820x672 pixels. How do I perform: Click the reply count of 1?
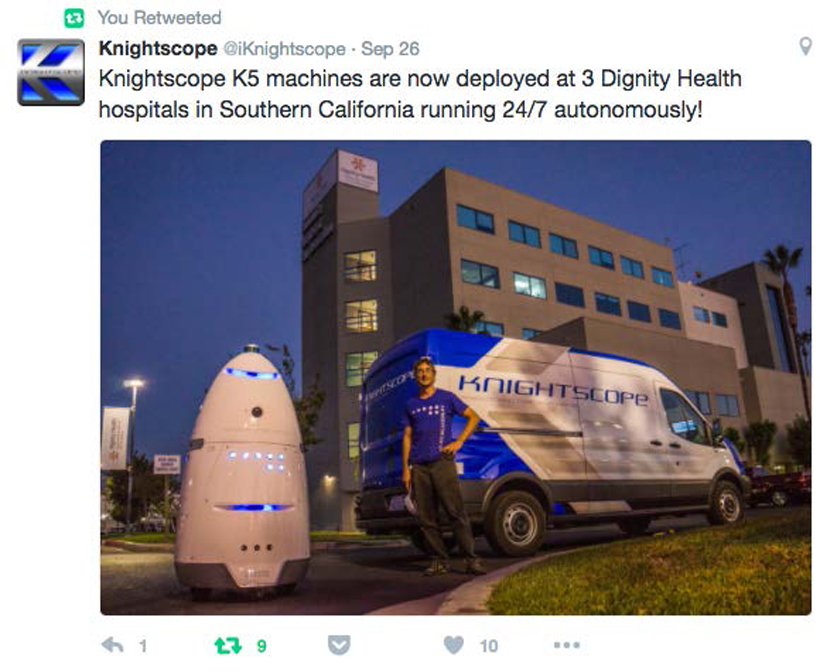coord(143,646)
